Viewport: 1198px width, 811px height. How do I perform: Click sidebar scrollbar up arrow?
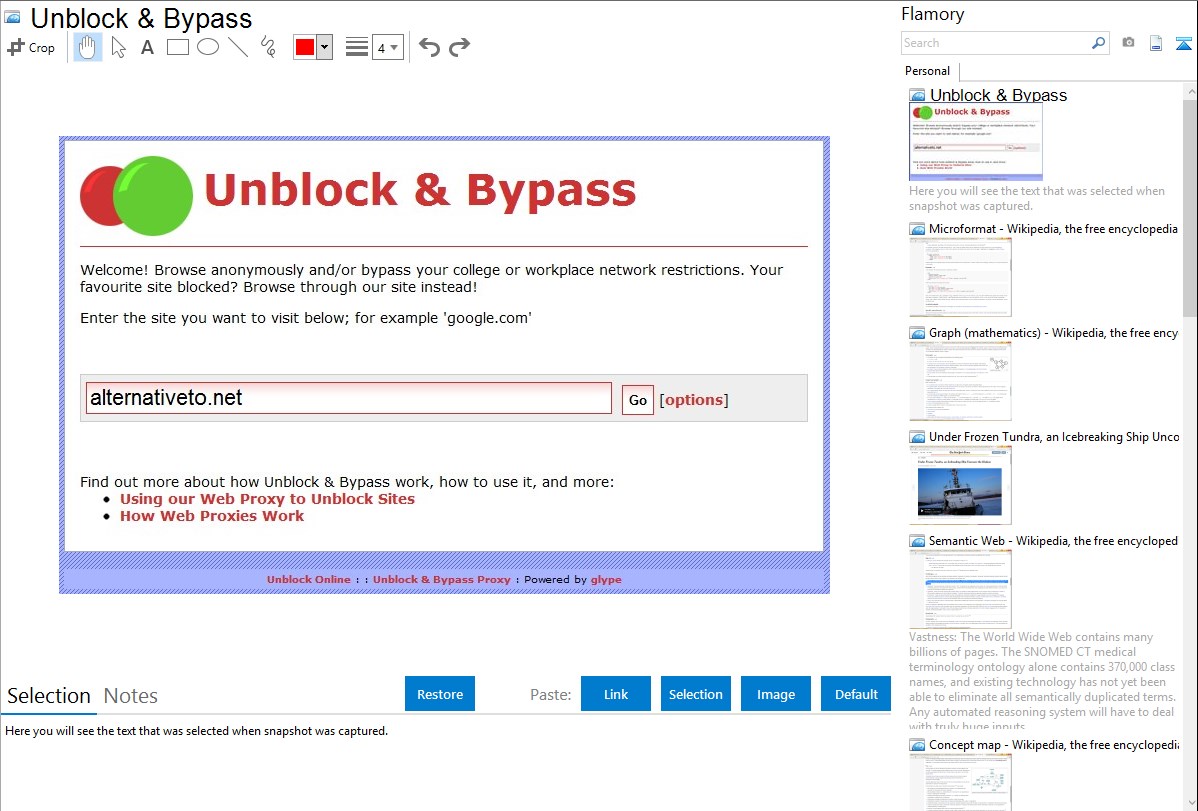(x=1190, y=91)
